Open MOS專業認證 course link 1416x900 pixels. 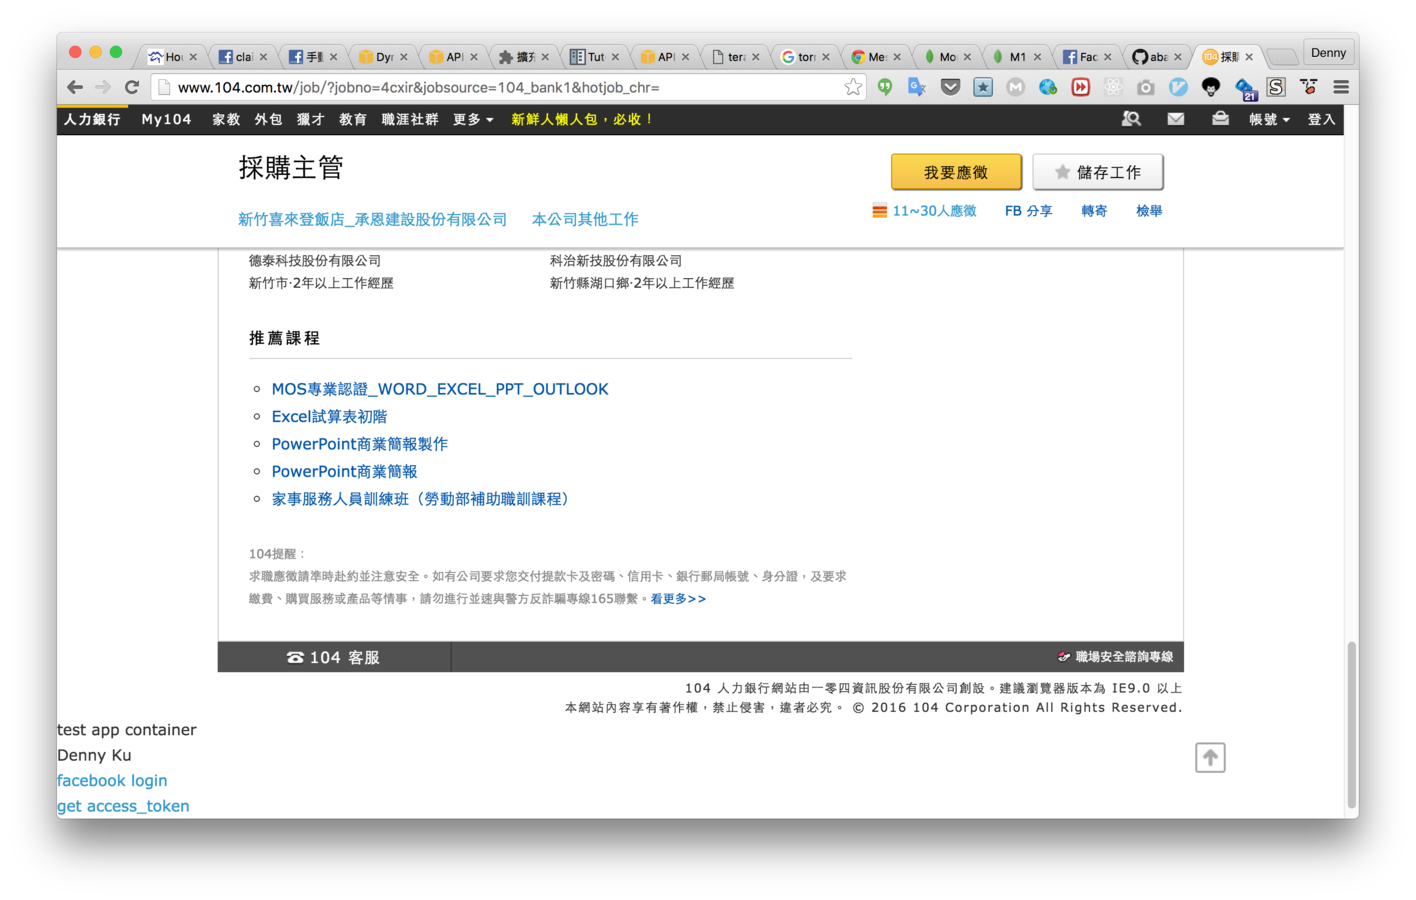[x=440, y=389]
